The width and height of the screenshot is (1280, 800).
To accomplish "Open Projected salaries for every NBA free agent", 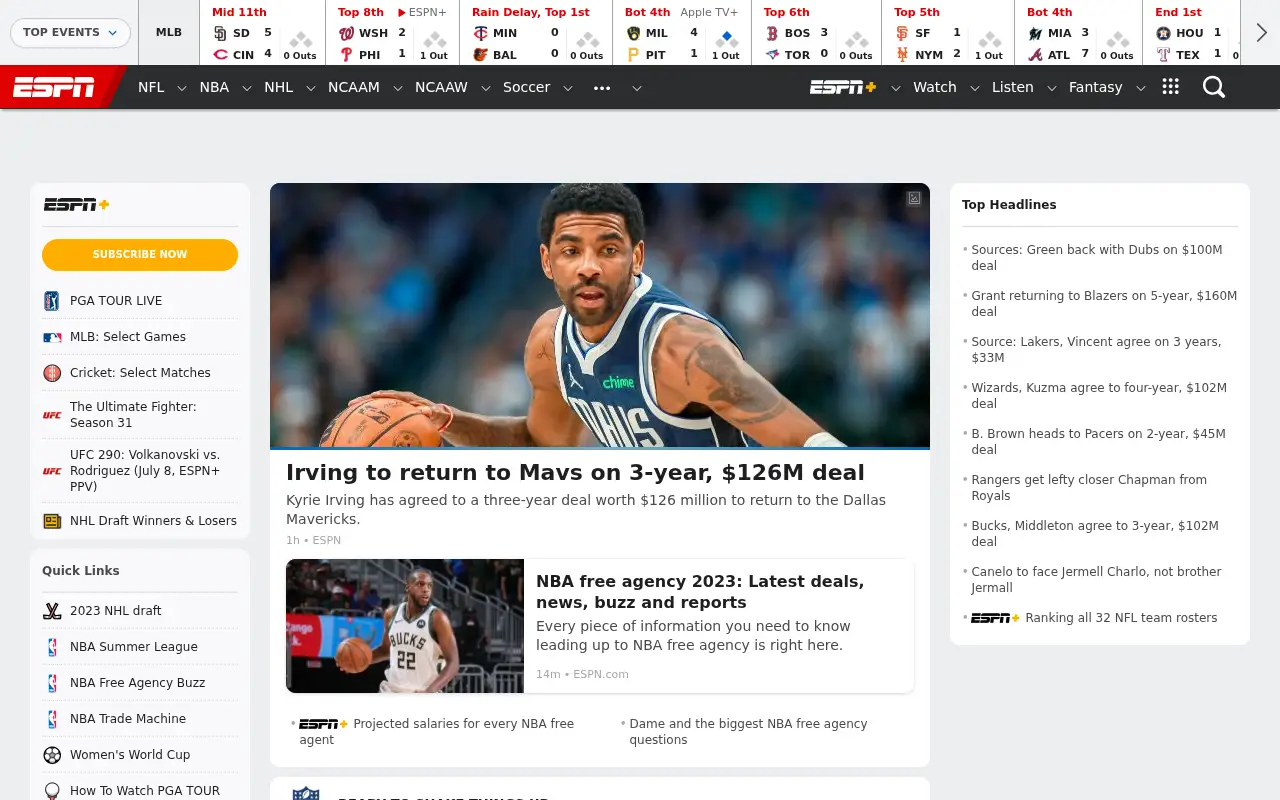I will click(437, 732).
